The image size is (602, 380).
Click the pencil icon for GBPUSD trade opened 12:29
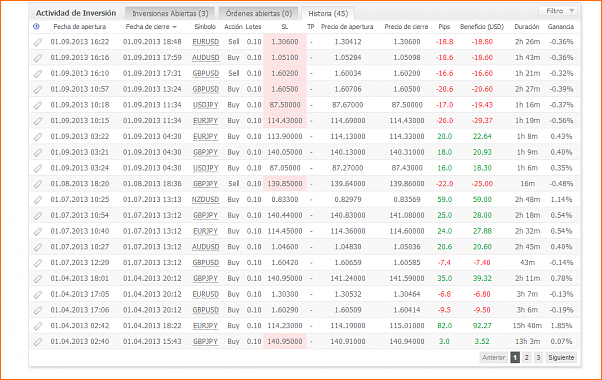click(x=38, y=263)
